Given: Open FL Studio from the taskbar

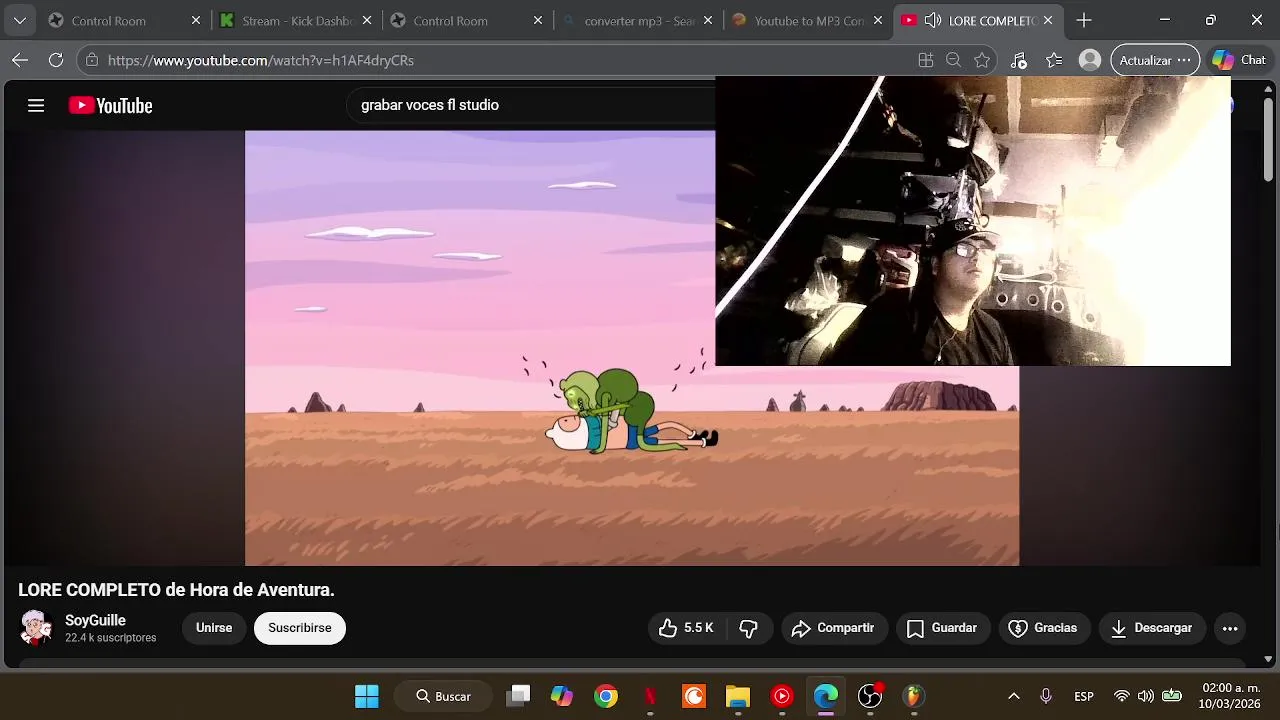Looking at the screenshot, I should click(914, 696).
